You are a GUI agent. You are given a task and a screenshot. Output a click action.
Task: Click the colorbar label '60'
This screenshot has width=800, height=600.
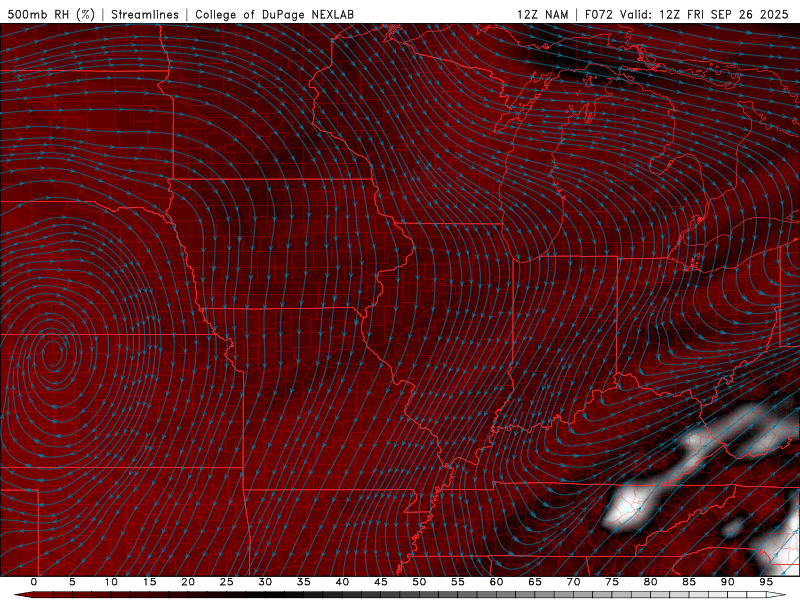[x=496, y=582]
